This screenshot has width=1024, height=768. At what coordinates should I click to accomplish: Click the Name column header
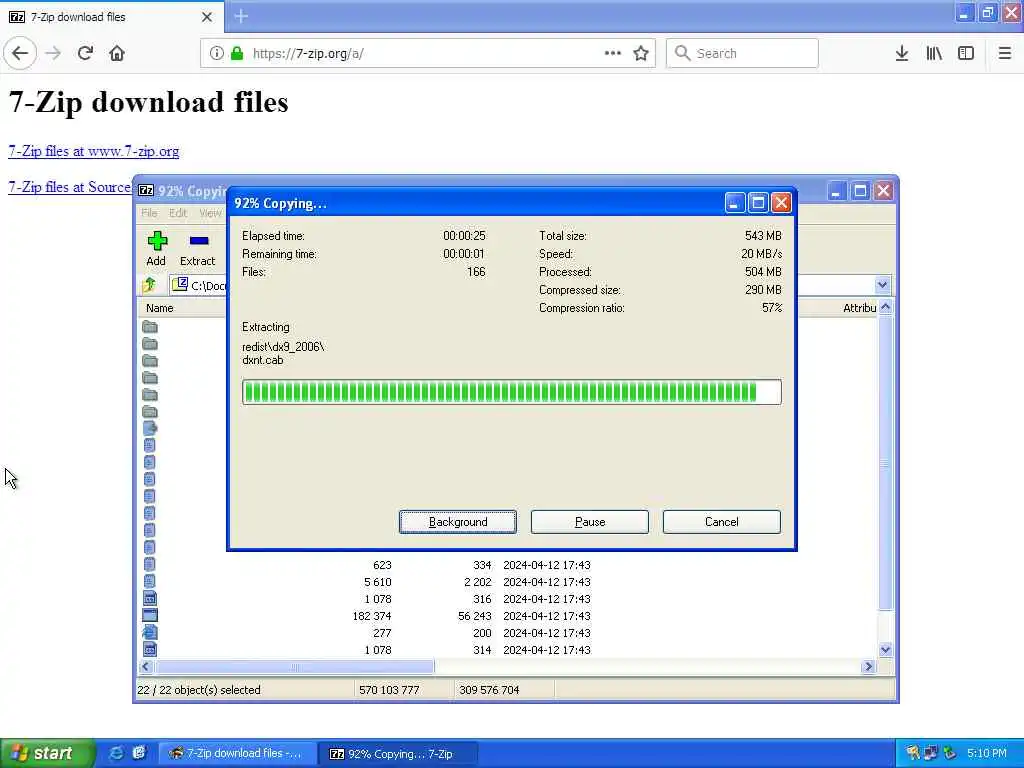[159, 308]
